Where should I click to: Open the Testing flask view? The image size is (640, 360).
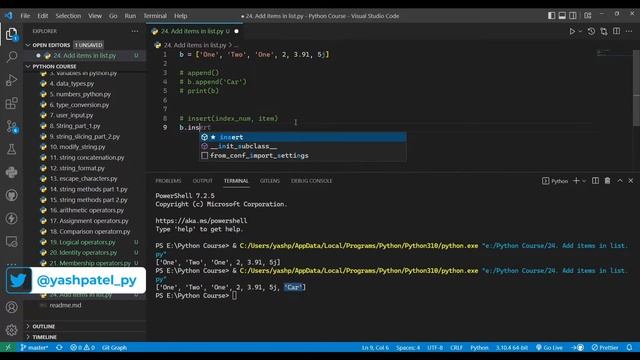click(11, 149)
